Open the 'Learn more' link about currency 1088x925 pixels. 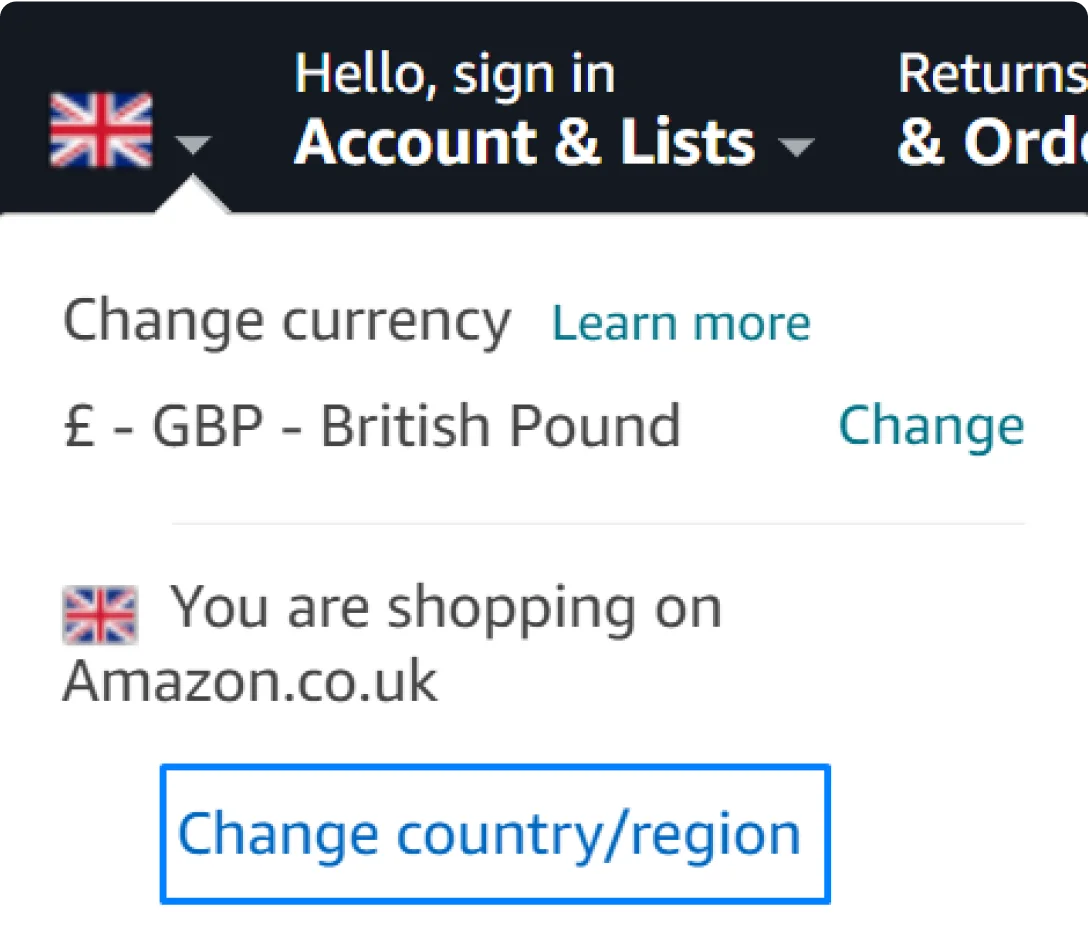(680, 321)
